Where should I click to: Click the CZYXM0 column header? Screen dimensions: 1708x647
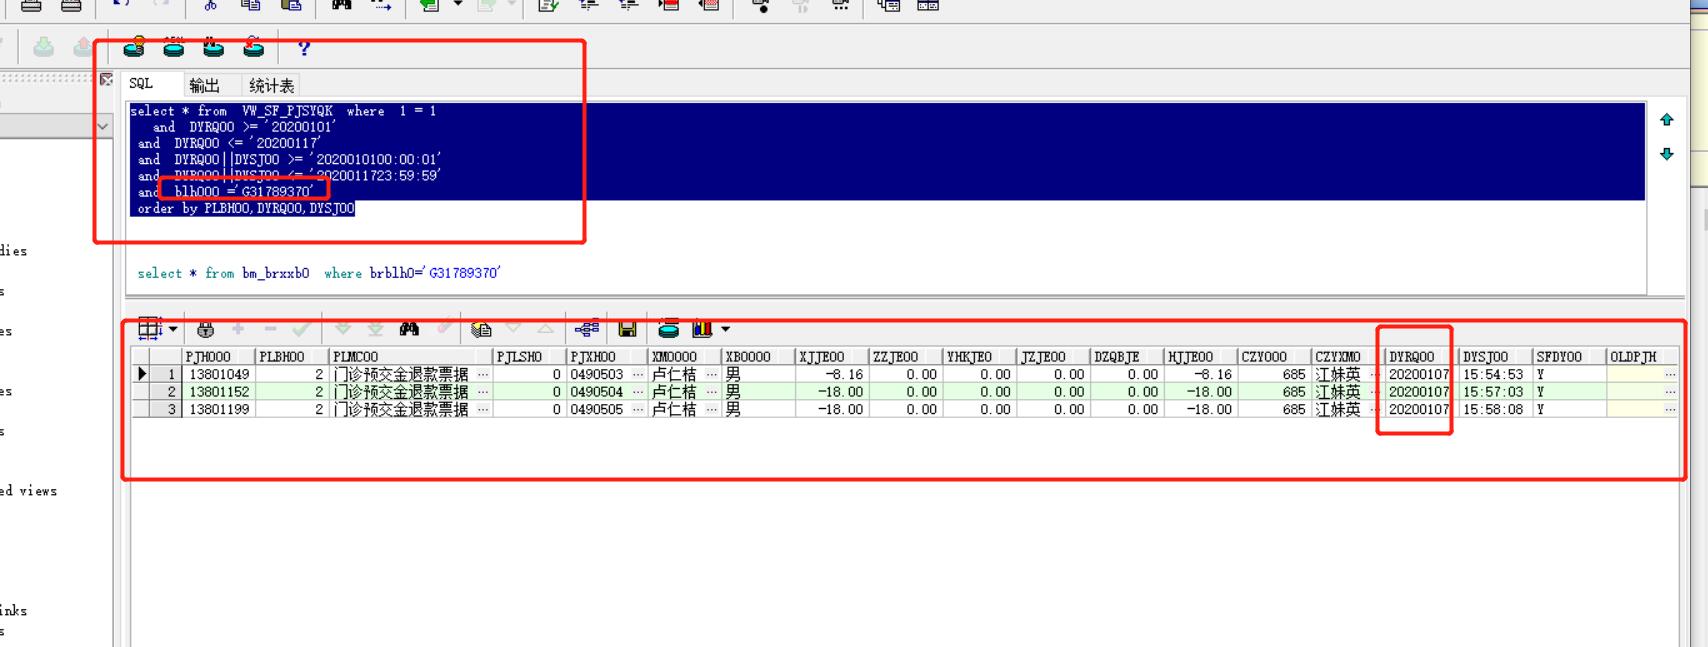pyautogui.click(x=1347, y=356)
